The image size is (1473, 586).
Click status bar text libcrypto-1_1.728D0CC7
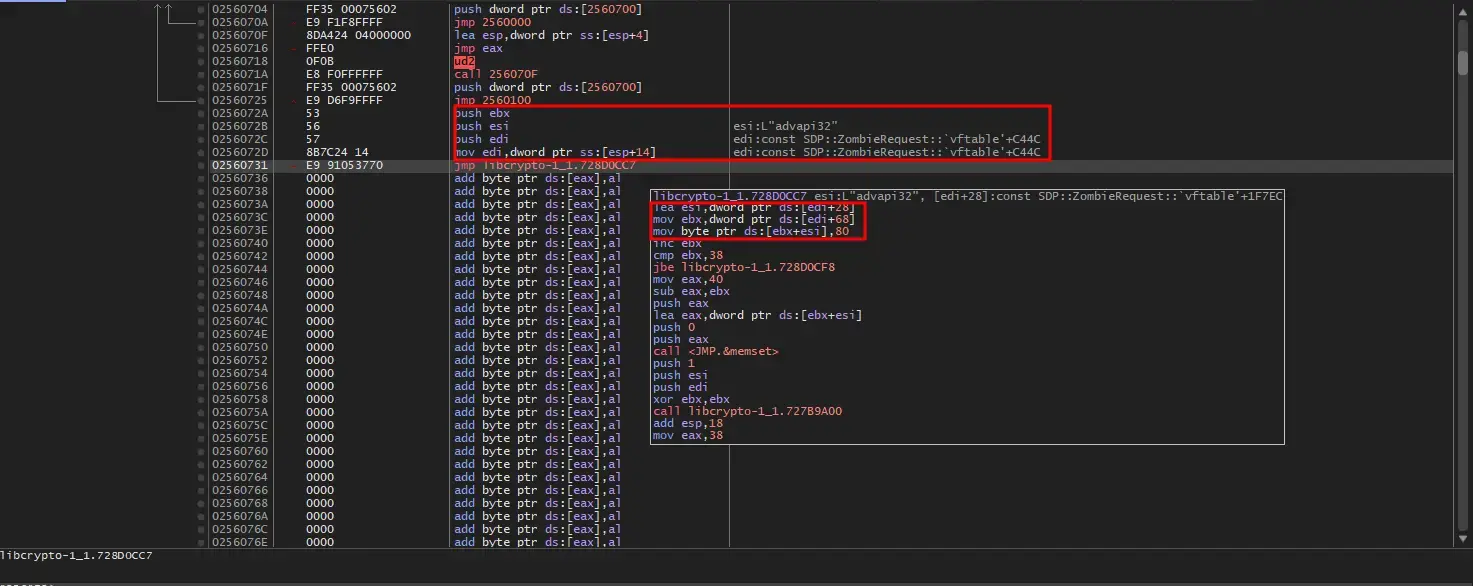point(76,554)
